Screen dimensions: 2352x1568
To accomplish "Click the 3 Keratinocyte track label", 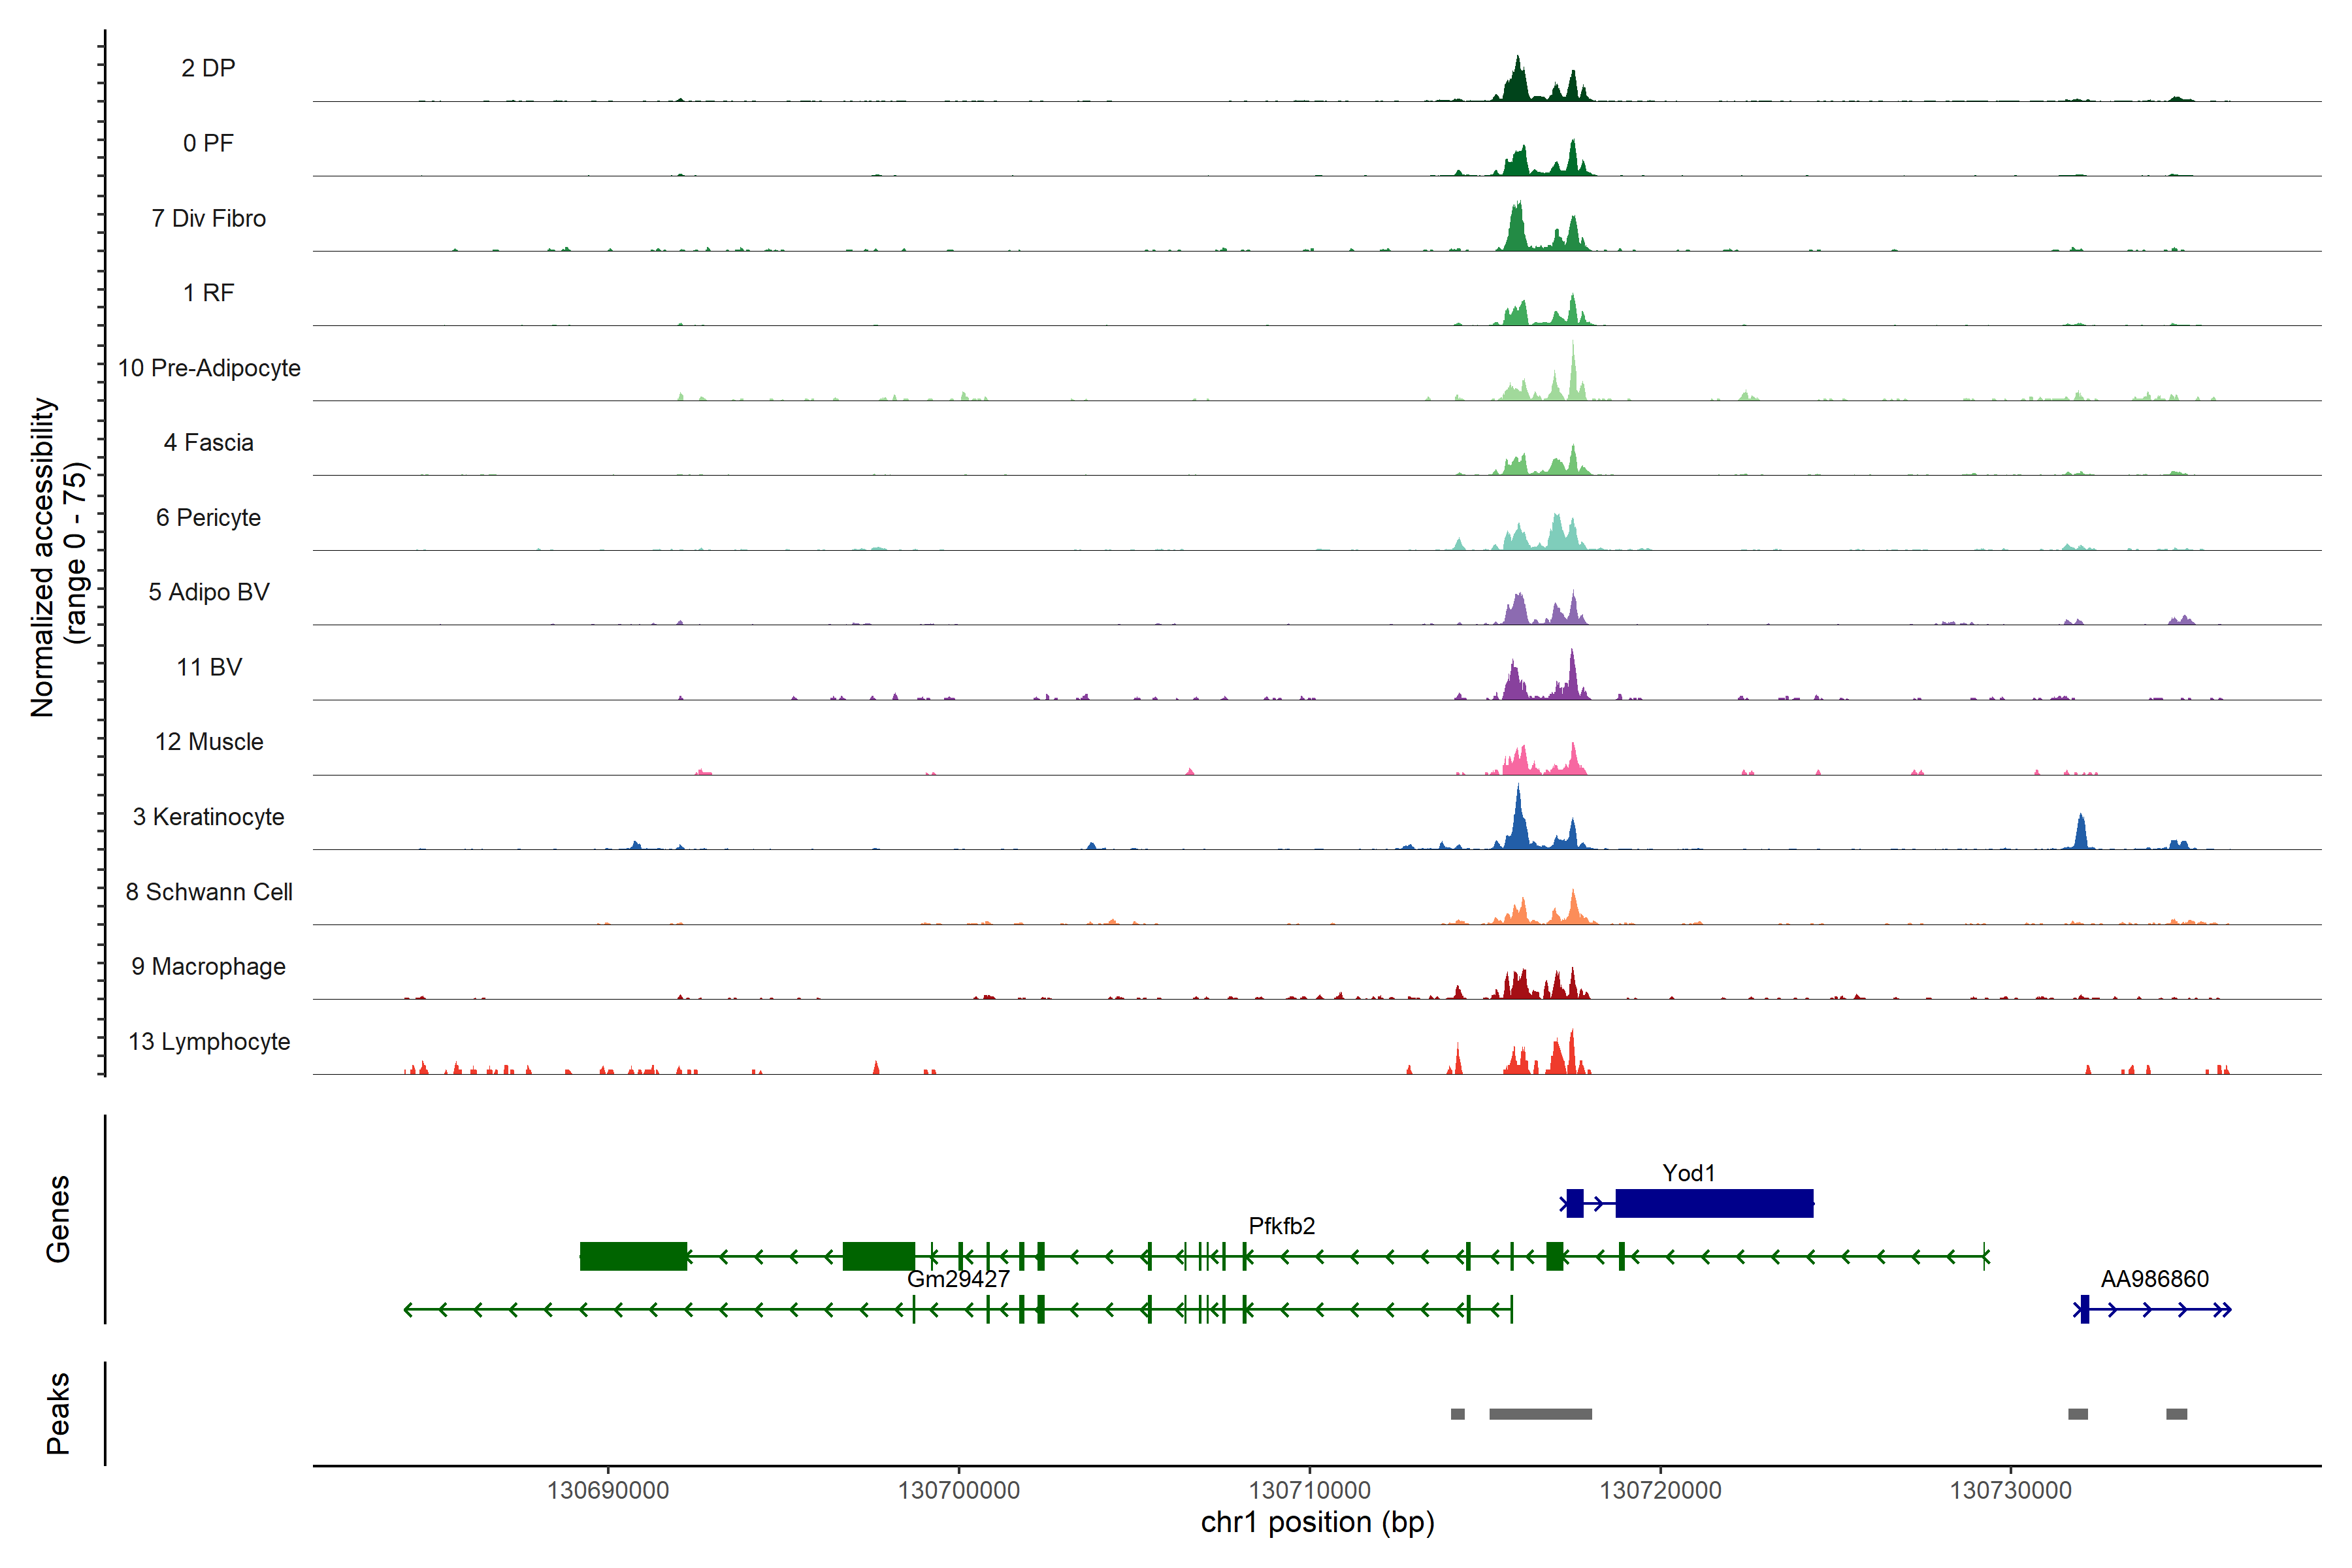I will tap(209, 817).
